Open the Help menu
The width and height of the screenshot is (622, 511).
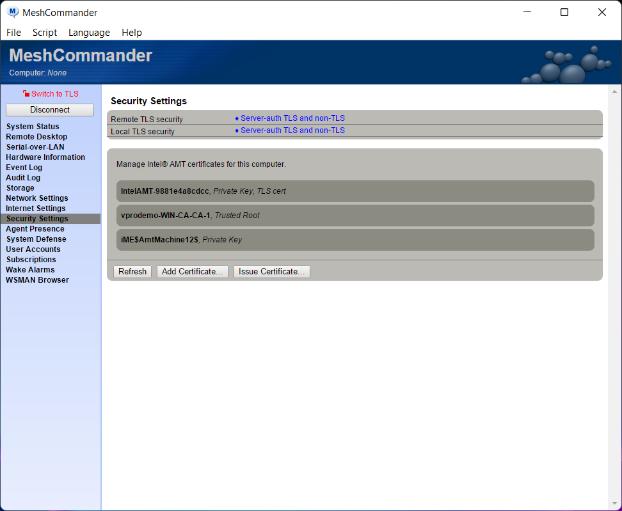(x=131, y=32)
